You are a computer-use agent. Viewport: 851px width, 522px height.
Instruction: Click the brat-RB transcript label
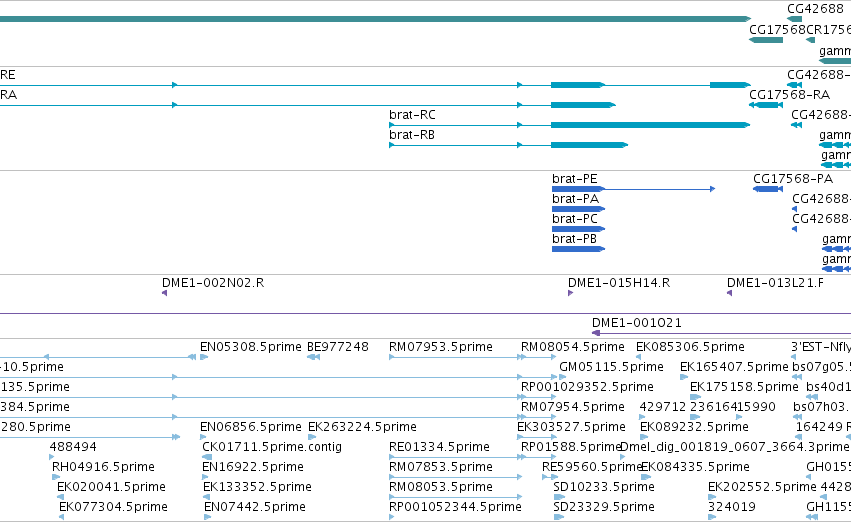[x=411, y=135]
